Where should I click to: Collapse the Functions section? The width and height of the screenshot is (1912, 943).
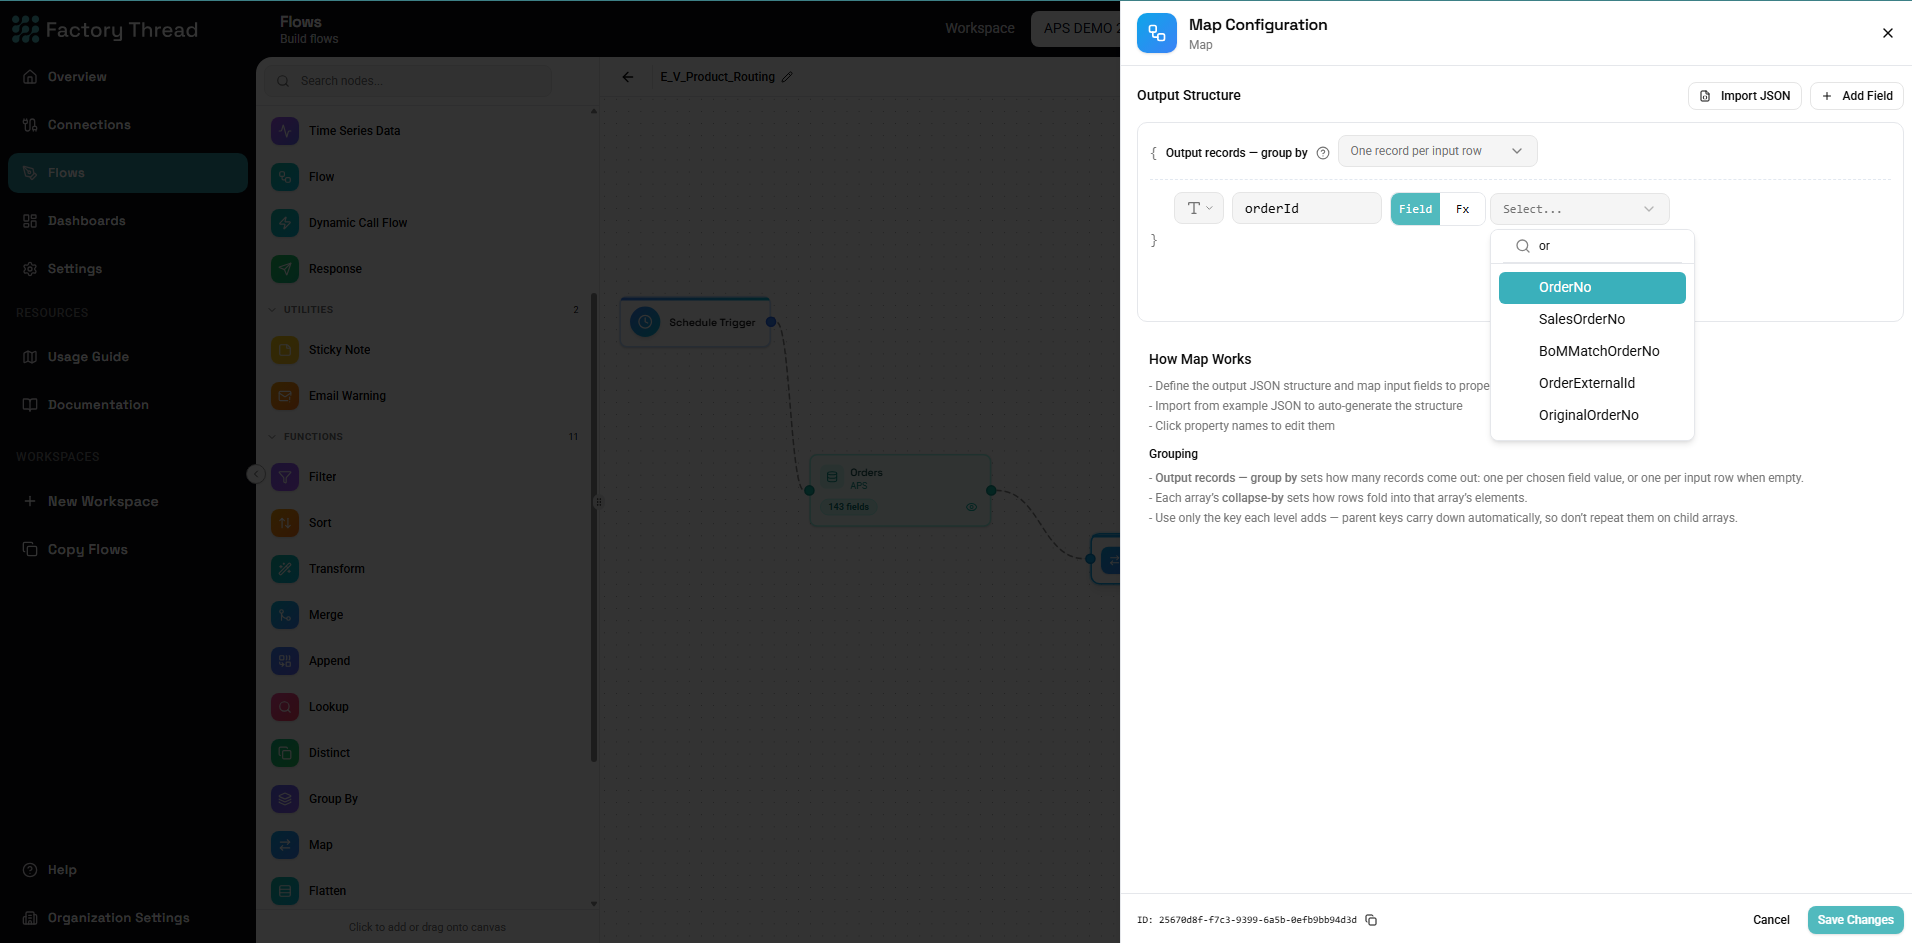point(273,437)
